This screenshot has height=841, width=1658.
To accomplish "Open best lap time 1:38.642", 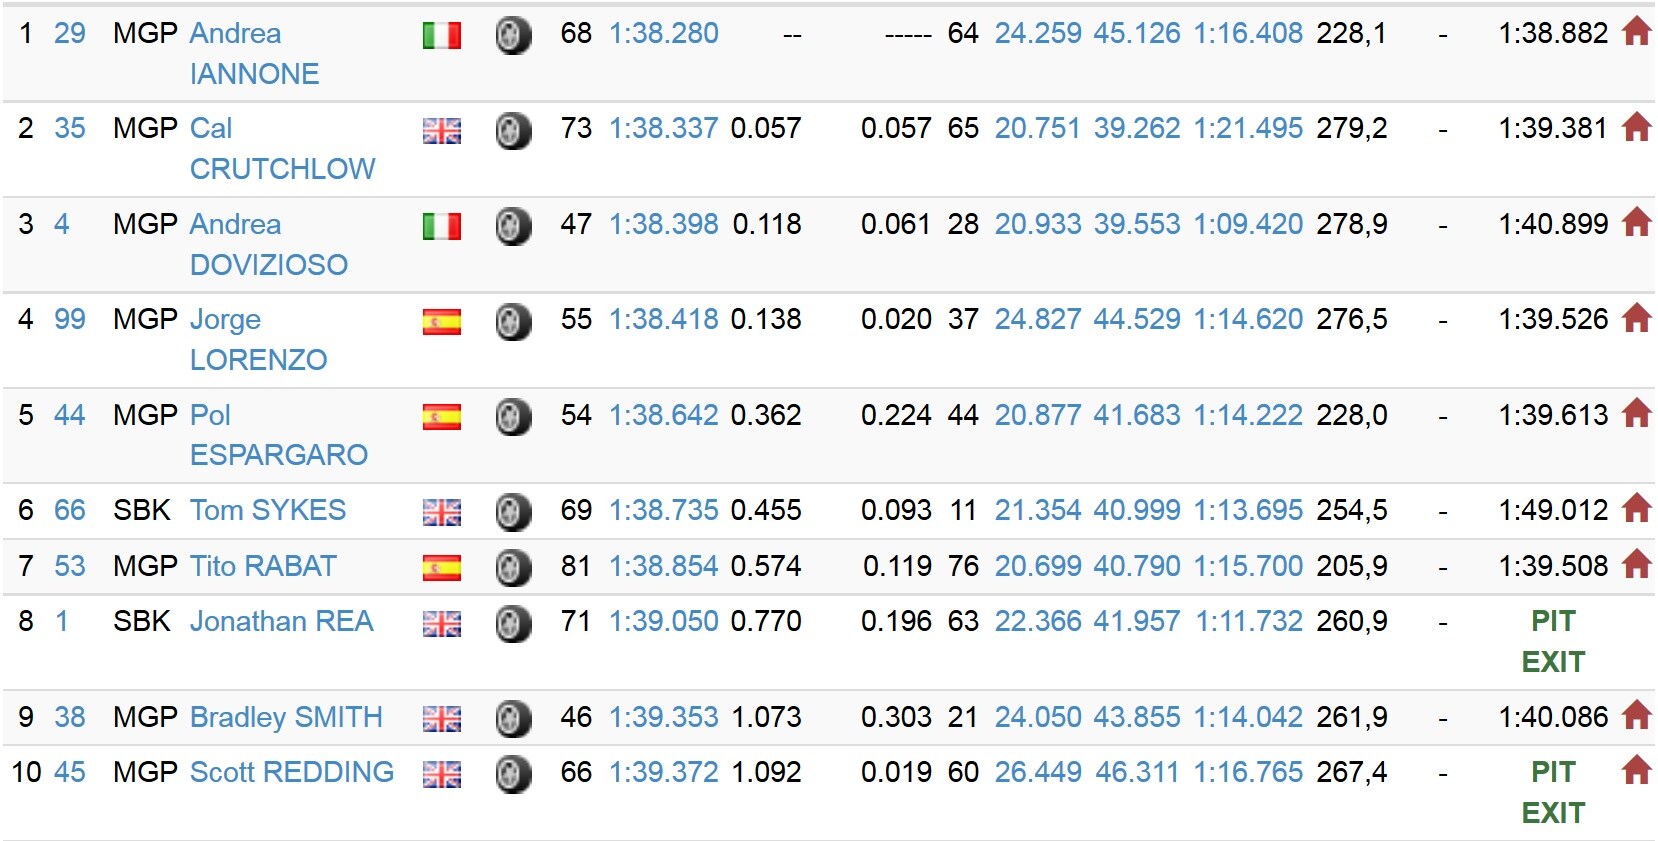I will tap(664, 415).
